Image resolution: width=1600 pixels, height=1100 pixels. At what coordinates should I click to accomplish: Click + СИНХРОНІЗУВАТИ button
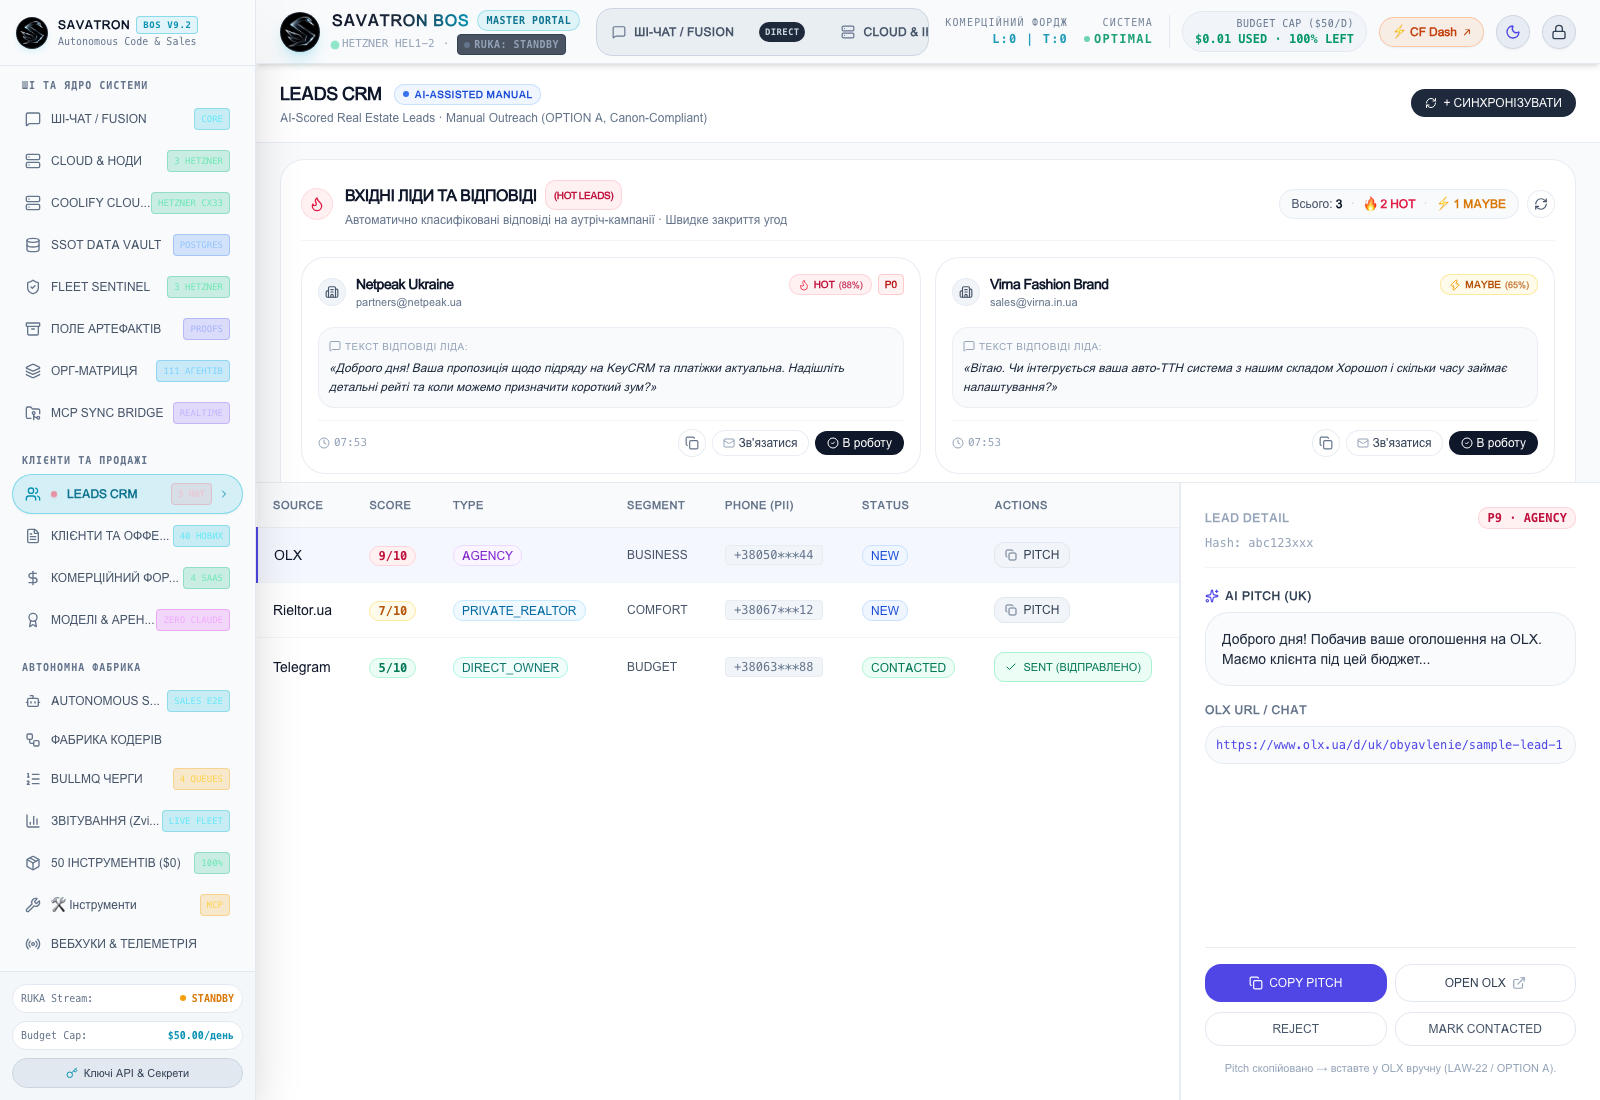(x=1493, y=103)
